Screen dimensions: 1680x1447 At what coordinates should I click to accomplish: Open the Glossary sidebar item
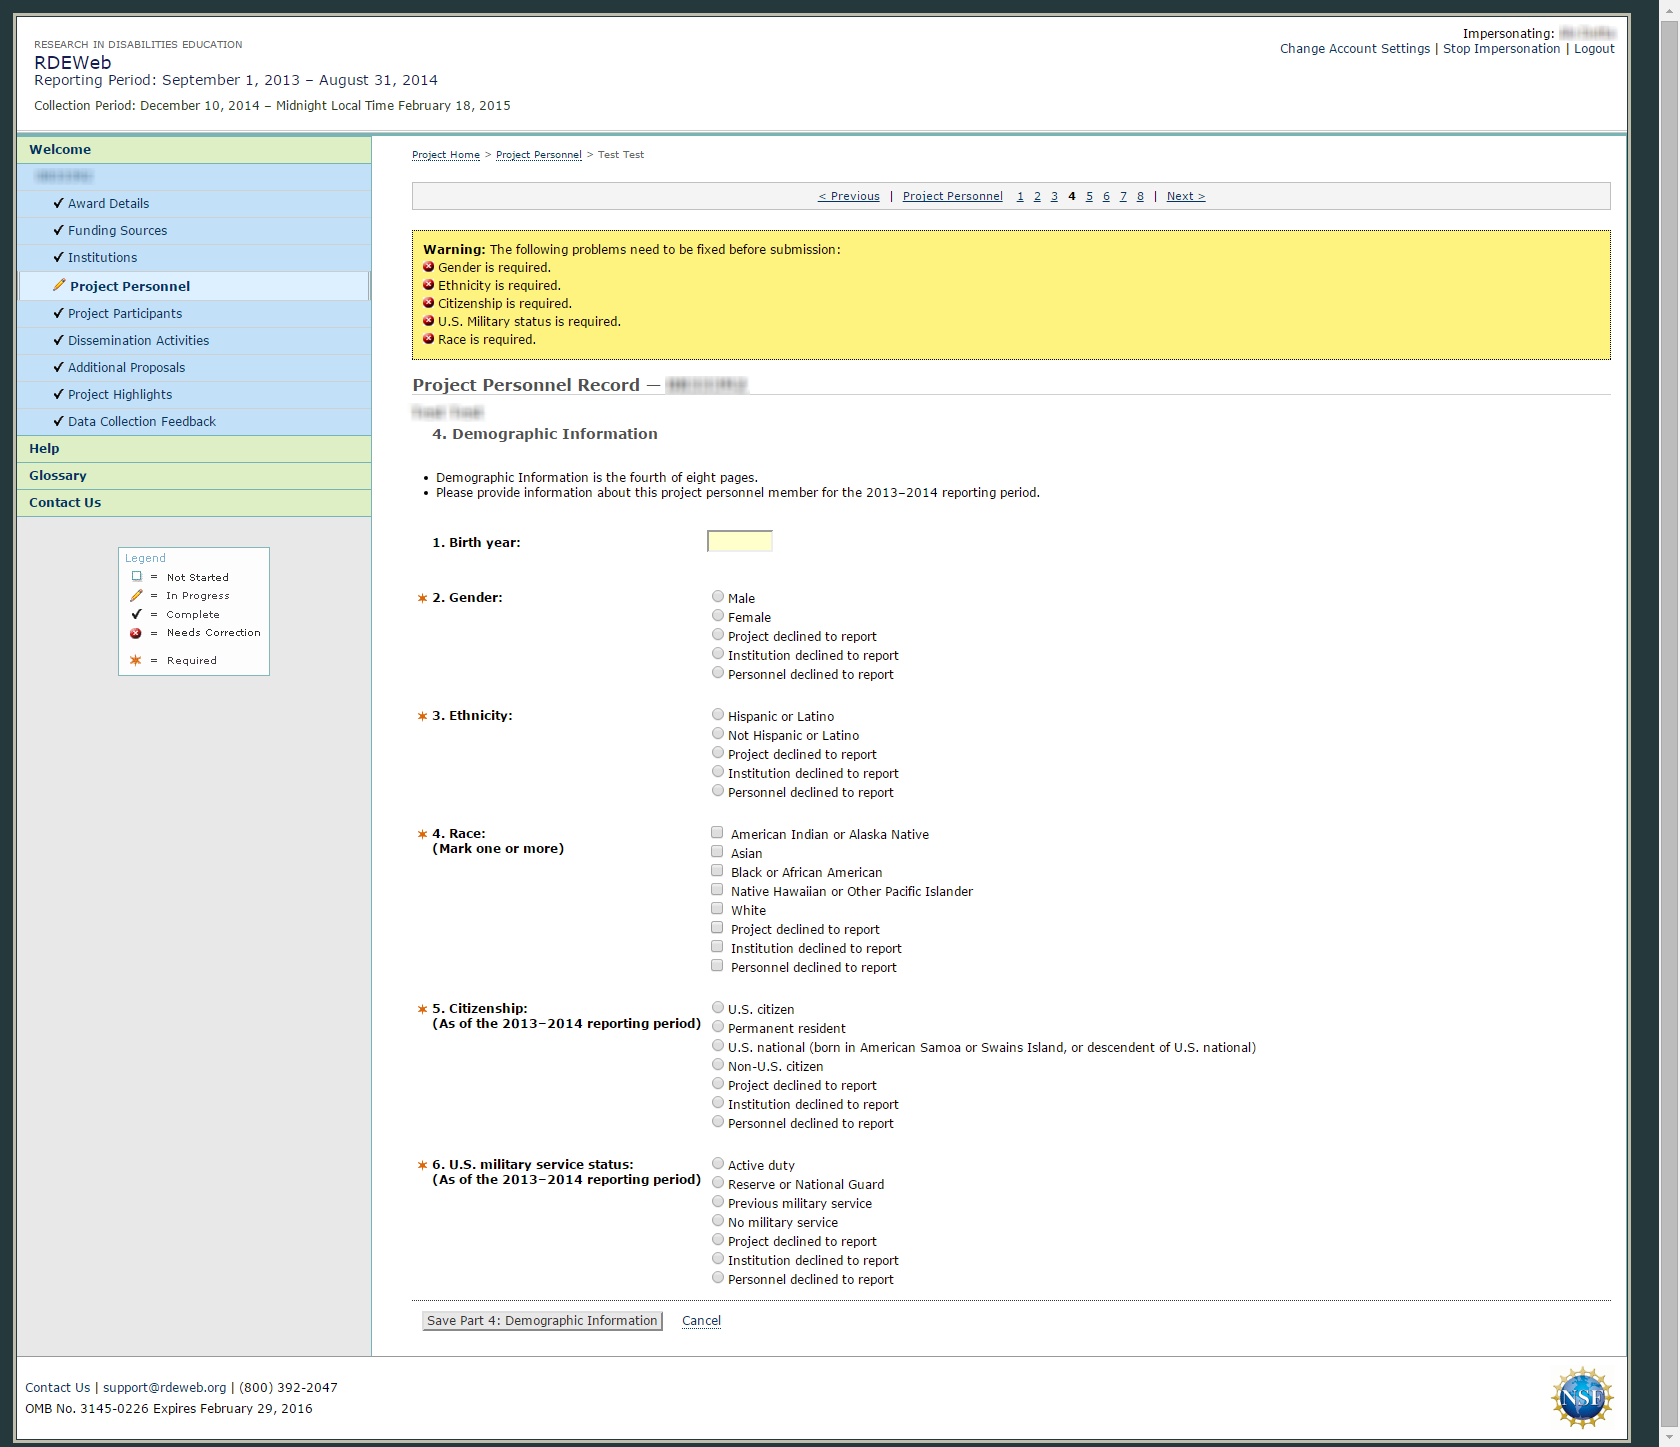[x=58, y=476]
